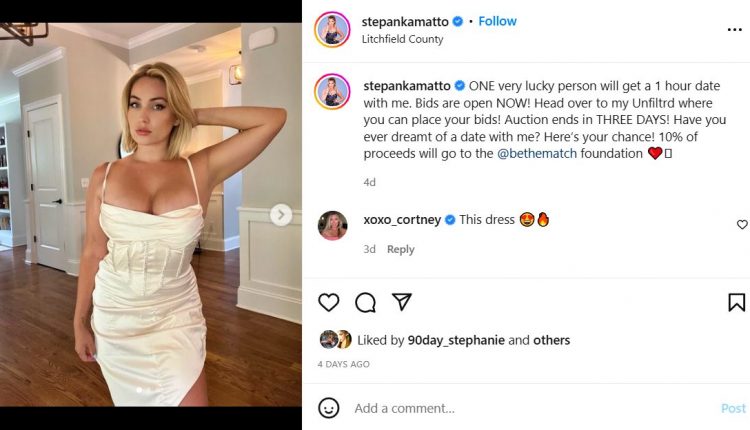
Task: Like the post with heart icon
Action: 329,302
